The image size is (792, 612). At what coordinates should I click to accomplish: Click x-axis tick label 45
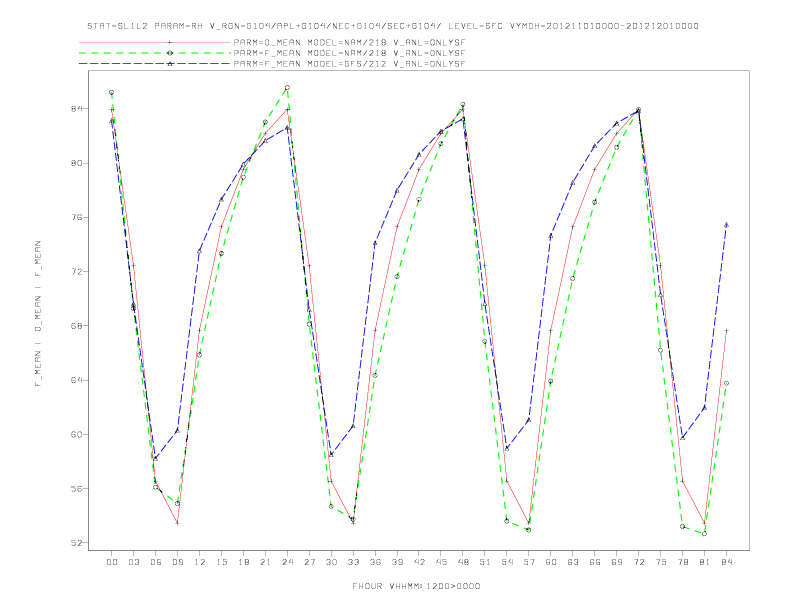[441, 562]
